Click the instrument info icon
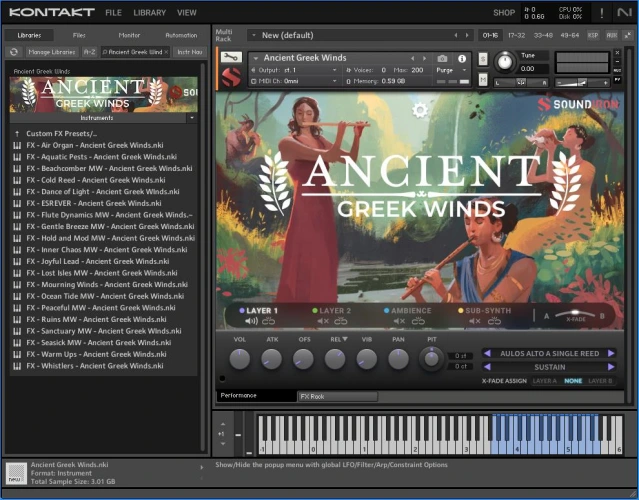This screenshot has width=639, height=500. point(462,59)
